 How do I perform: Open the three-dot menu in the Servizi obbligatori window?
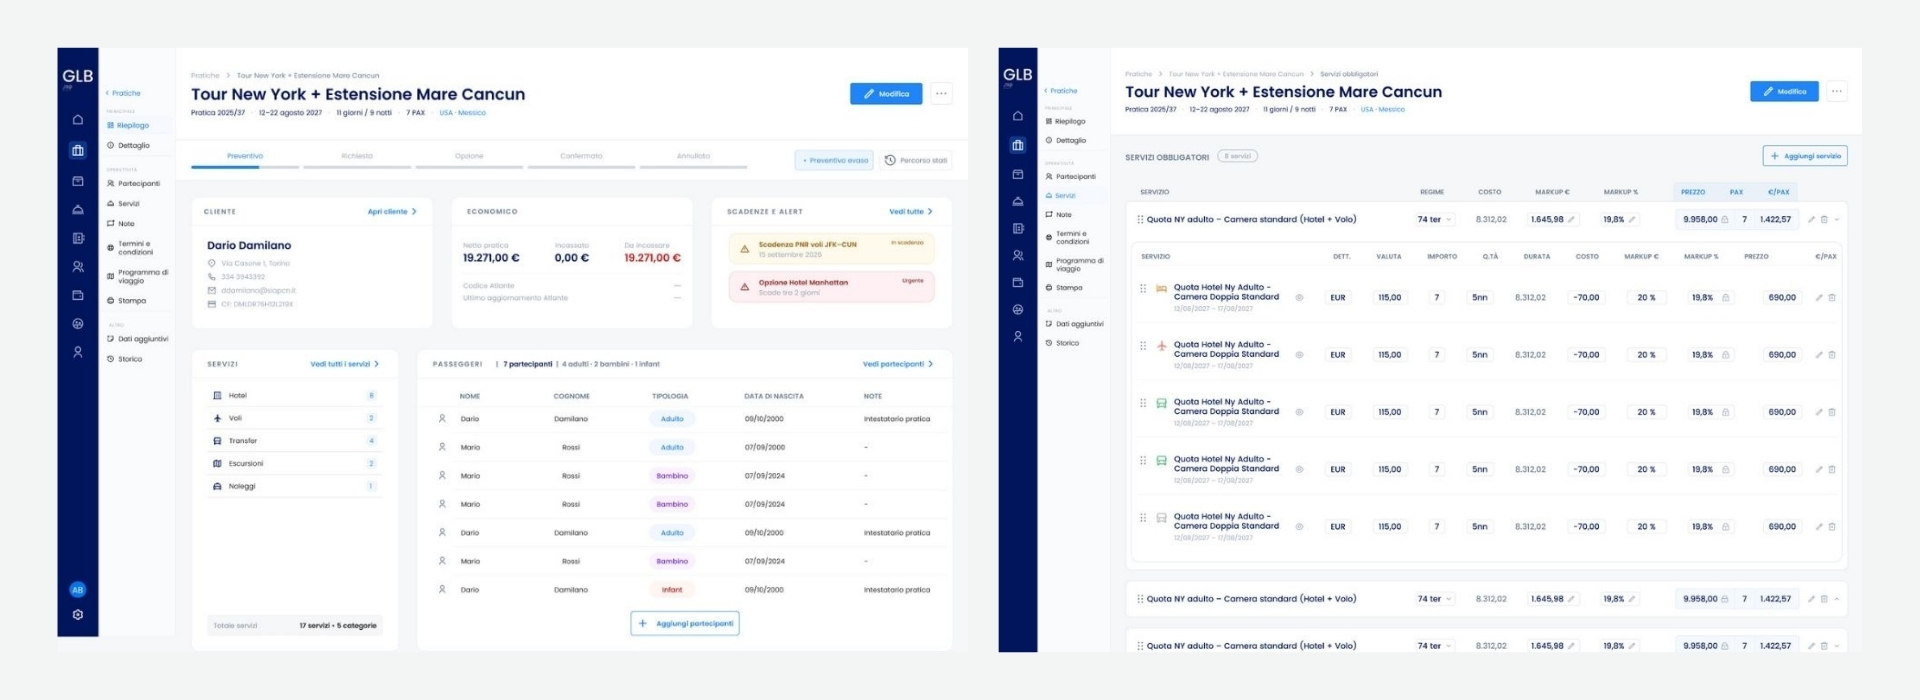coord(1836,91)
